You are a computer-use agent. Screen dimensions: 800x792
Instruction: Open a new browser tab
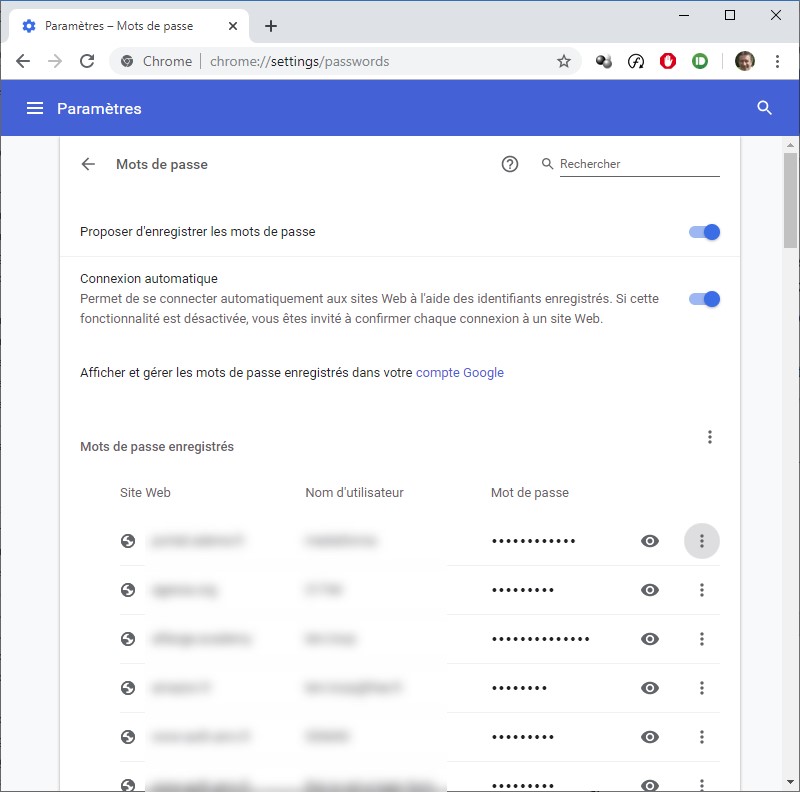click(x=271, y=26)
